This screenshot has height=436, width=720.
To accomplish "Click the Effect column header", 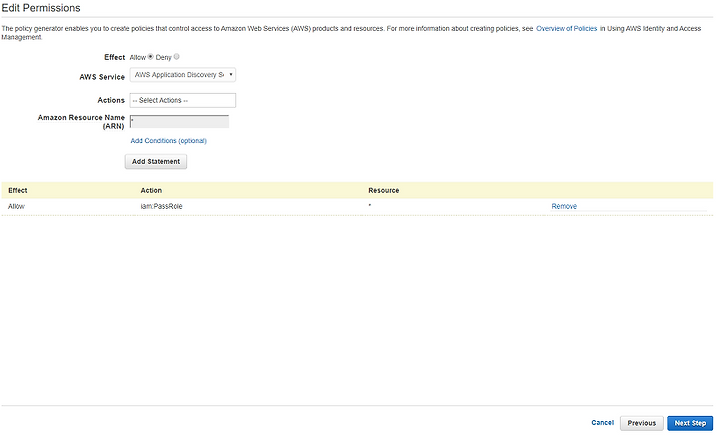I will (18, 190).
